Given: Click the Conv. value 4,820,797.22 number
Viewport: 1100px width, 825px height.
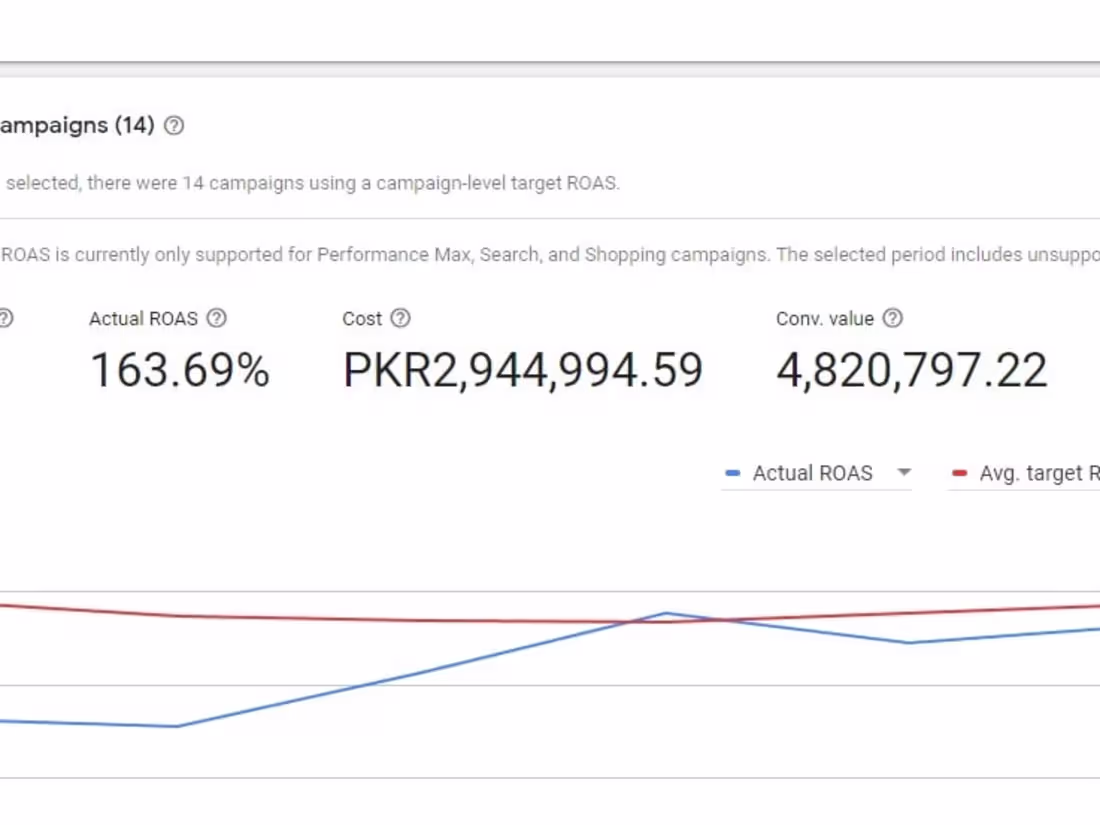Looking at the screenshot, I should pos(911,370).
